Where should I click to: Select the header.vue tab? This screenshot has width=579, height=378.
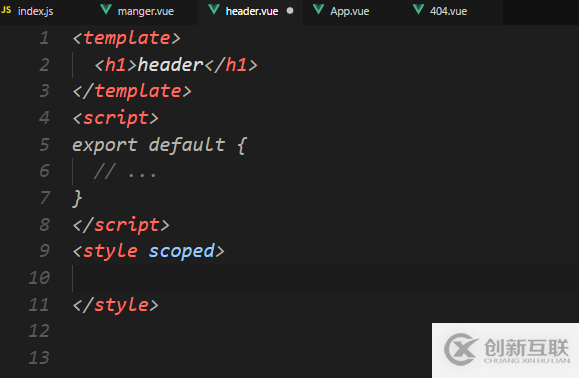pyautogui.click(x=251, y=11)
